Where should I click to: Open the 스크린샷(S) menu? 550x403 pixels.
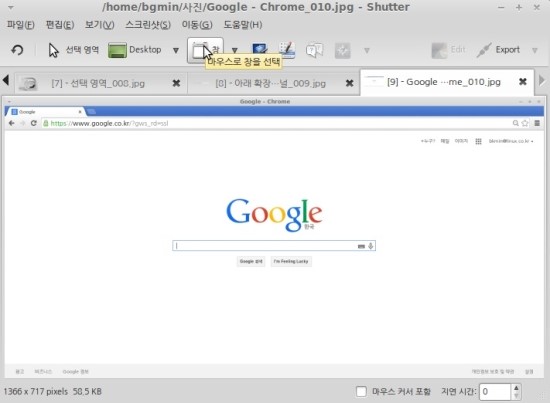pos(148,25)
